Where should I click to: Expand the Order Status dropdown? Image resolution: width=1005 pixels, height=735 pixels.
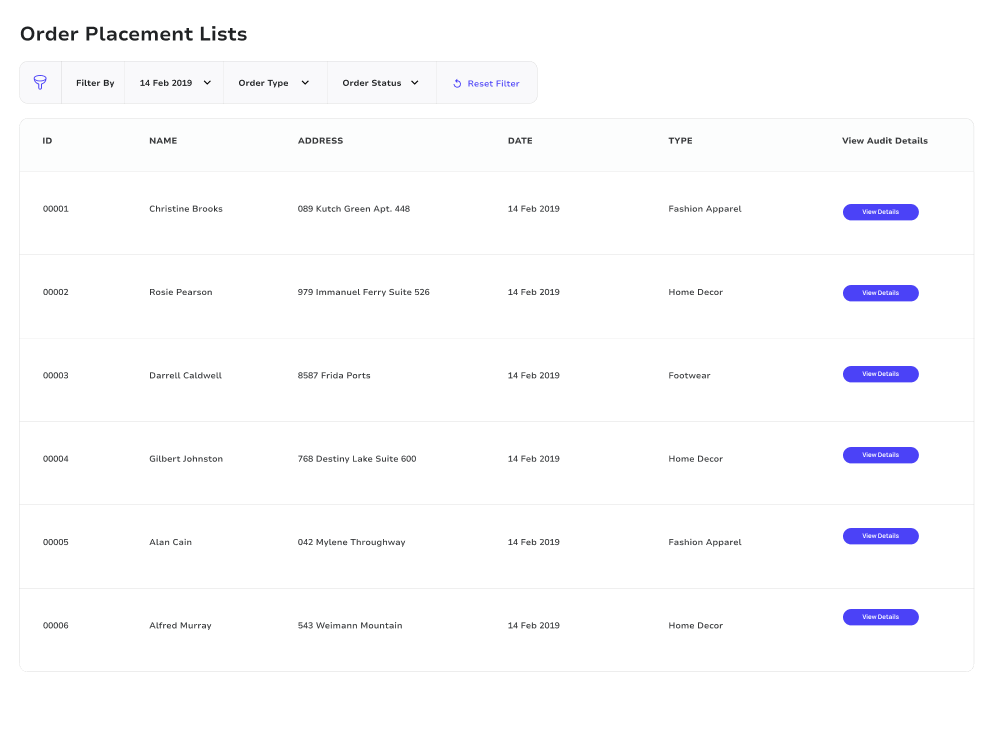pos(380,83)
